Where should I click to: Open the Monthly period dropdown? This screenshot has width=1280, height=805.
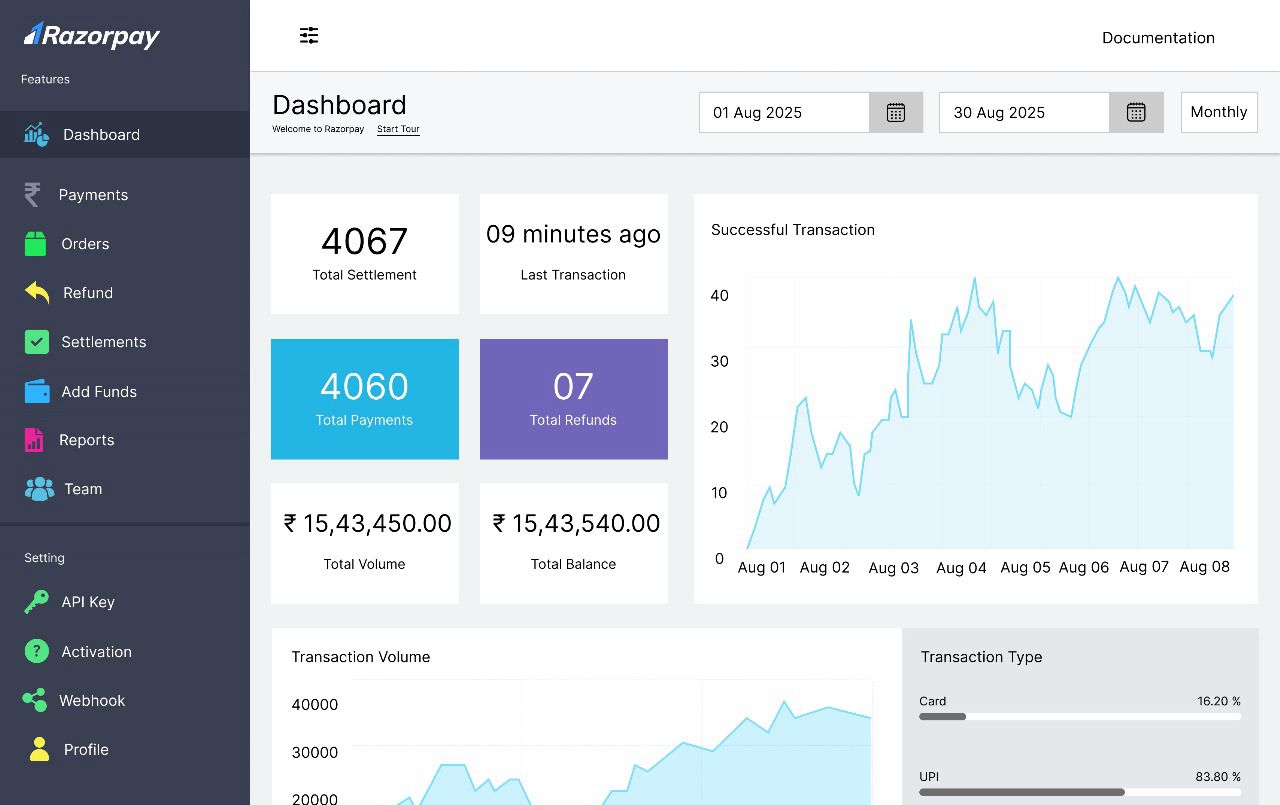[1219, 112]
